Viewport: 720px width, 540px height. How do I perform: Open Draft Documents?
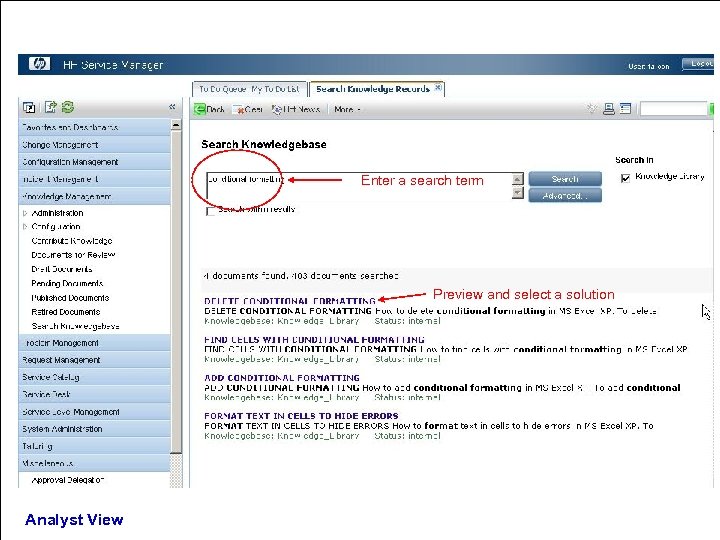point(62,269)
